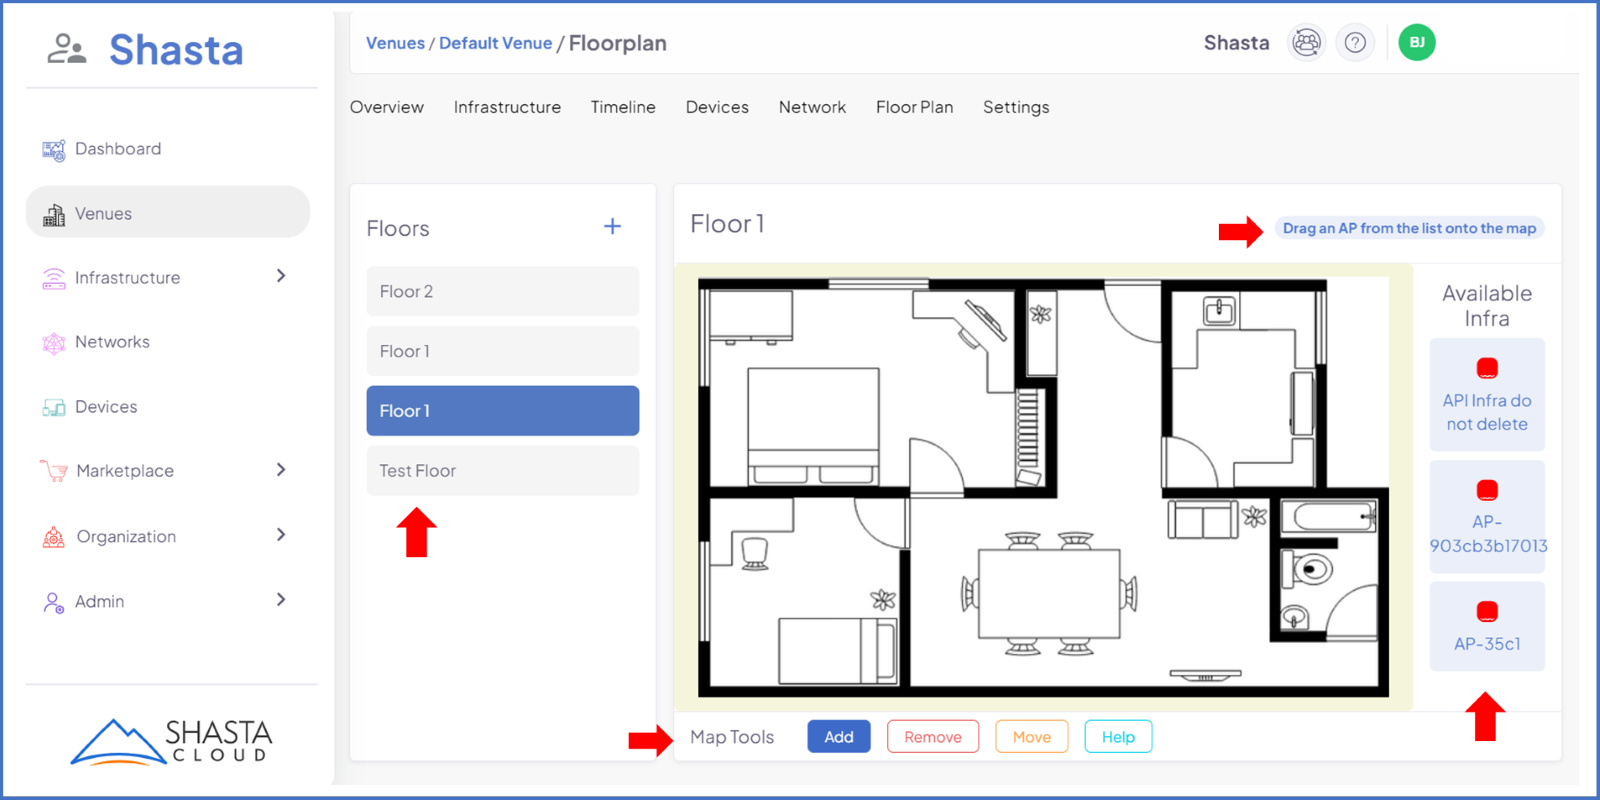Expand the Admin sidebar menu chevron
This screenshot has width=1600, height=800.
coord(281,600)
